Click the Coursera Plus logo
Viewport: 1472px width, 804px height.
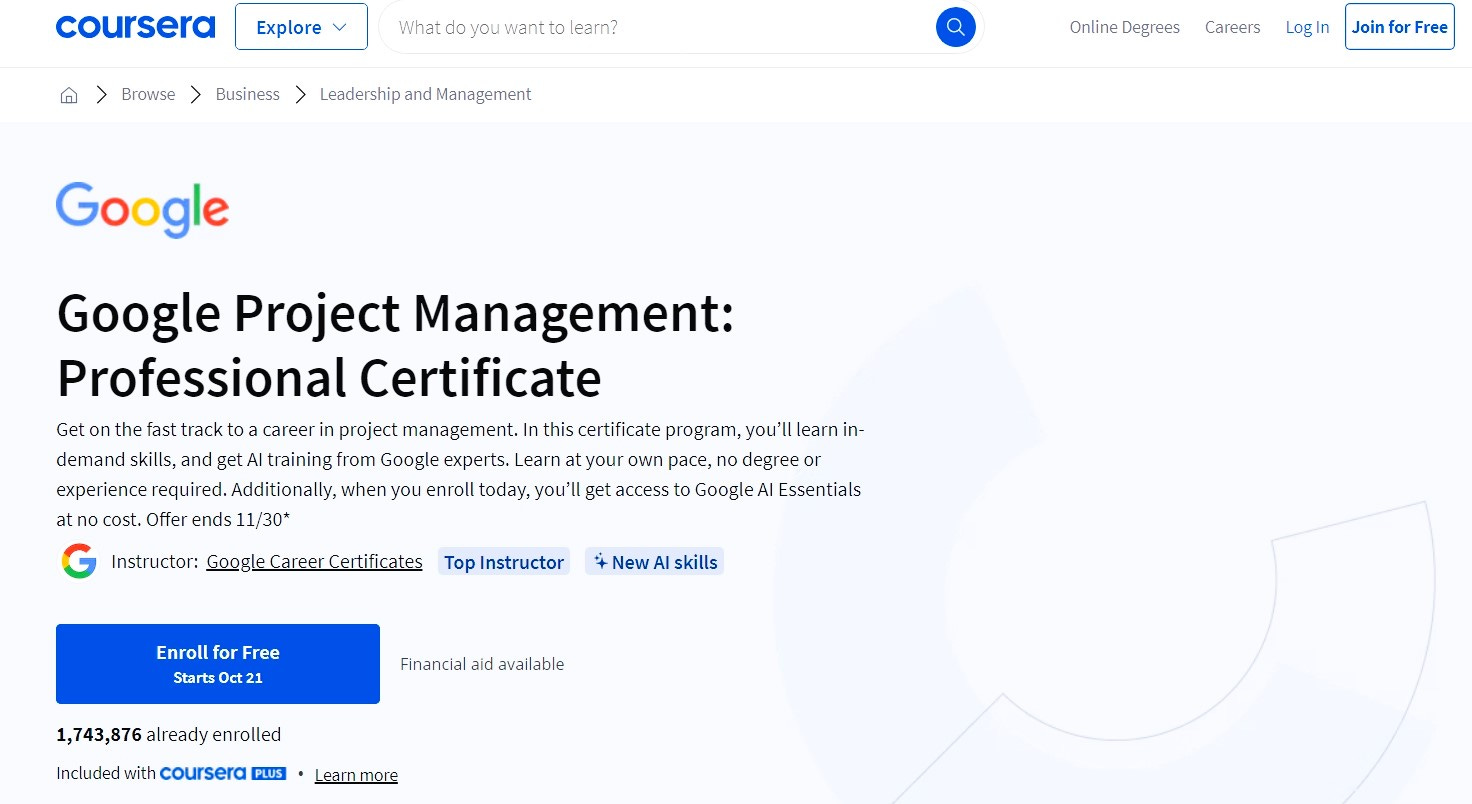pyautogui.click(x=222, y=773)
